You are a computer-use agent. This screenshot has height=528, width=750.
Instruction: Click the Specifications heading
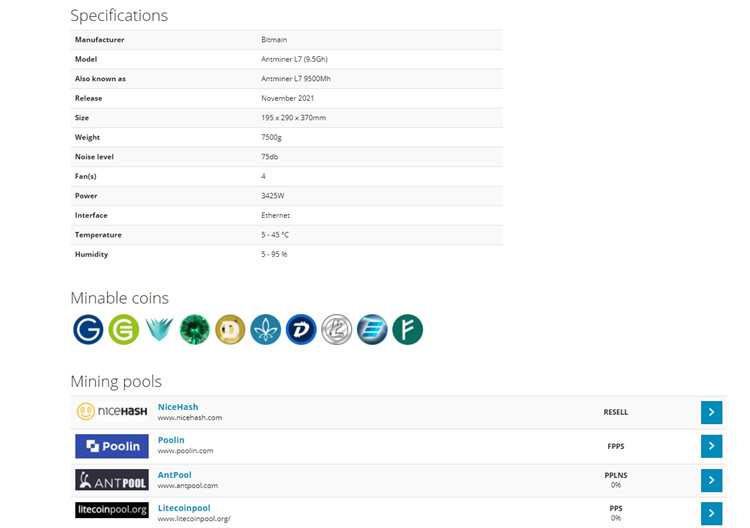(x=119, y=16)
